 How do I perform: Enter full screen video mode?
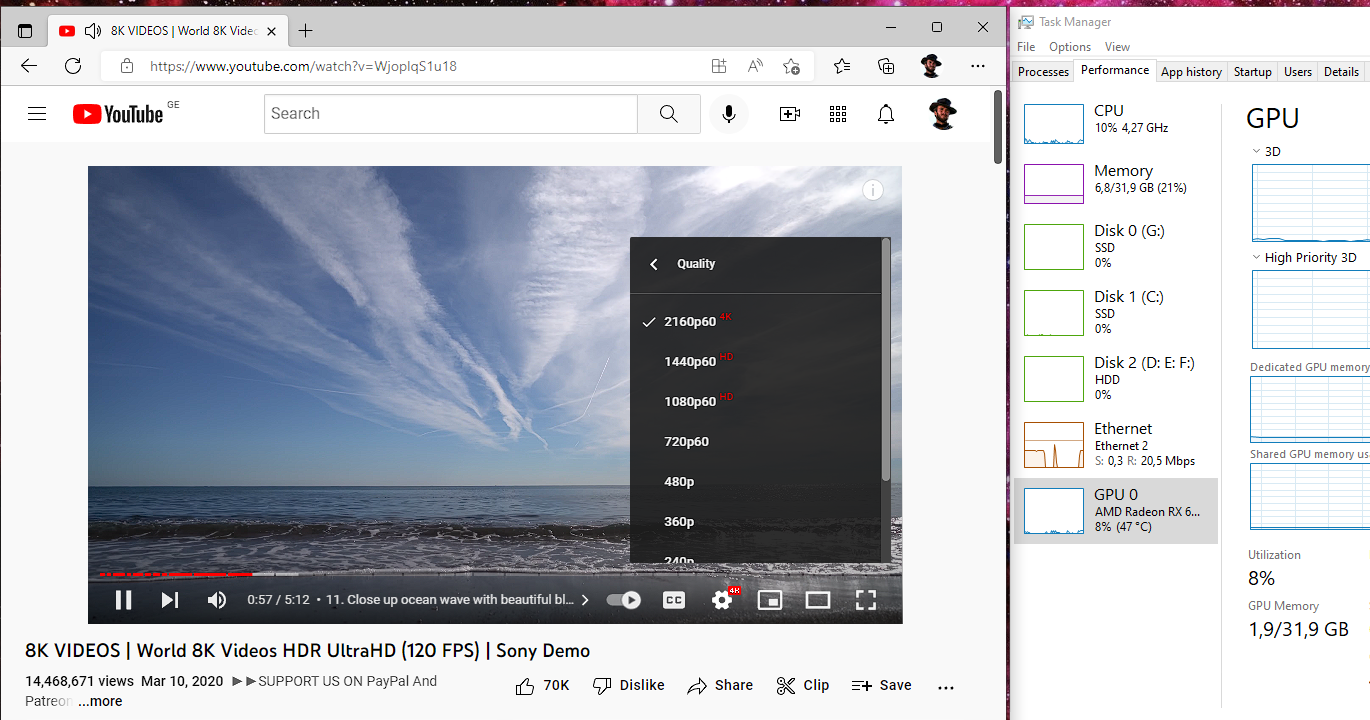click(x=866, y=600)
